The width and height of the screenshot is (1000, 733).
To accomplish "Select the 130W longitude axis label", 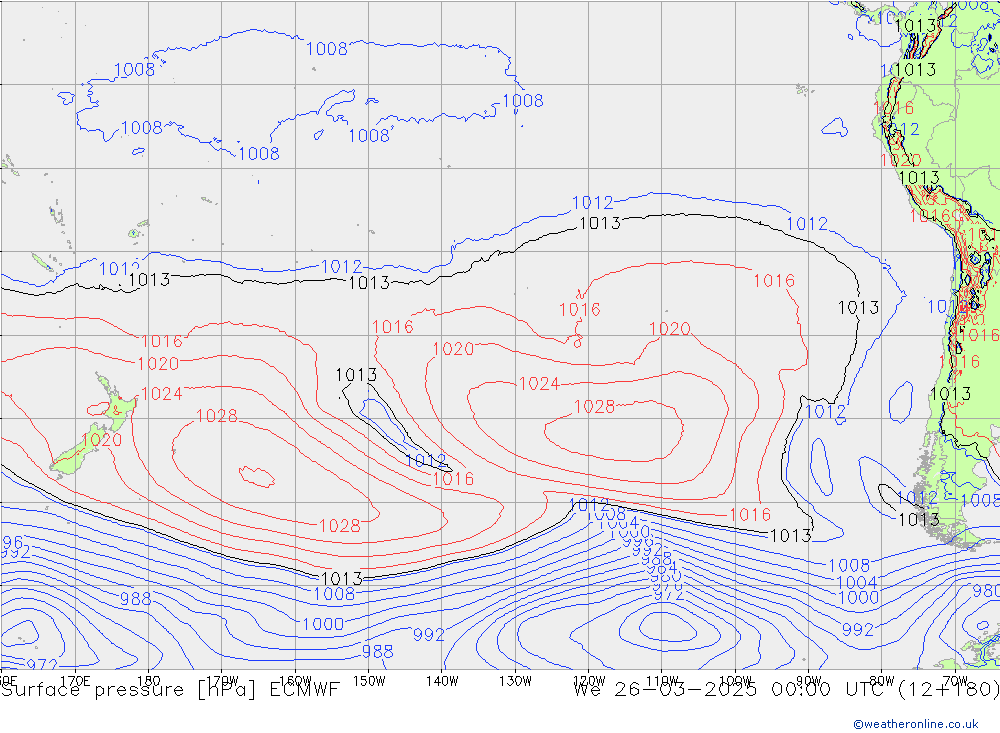I will click(515, 681).
